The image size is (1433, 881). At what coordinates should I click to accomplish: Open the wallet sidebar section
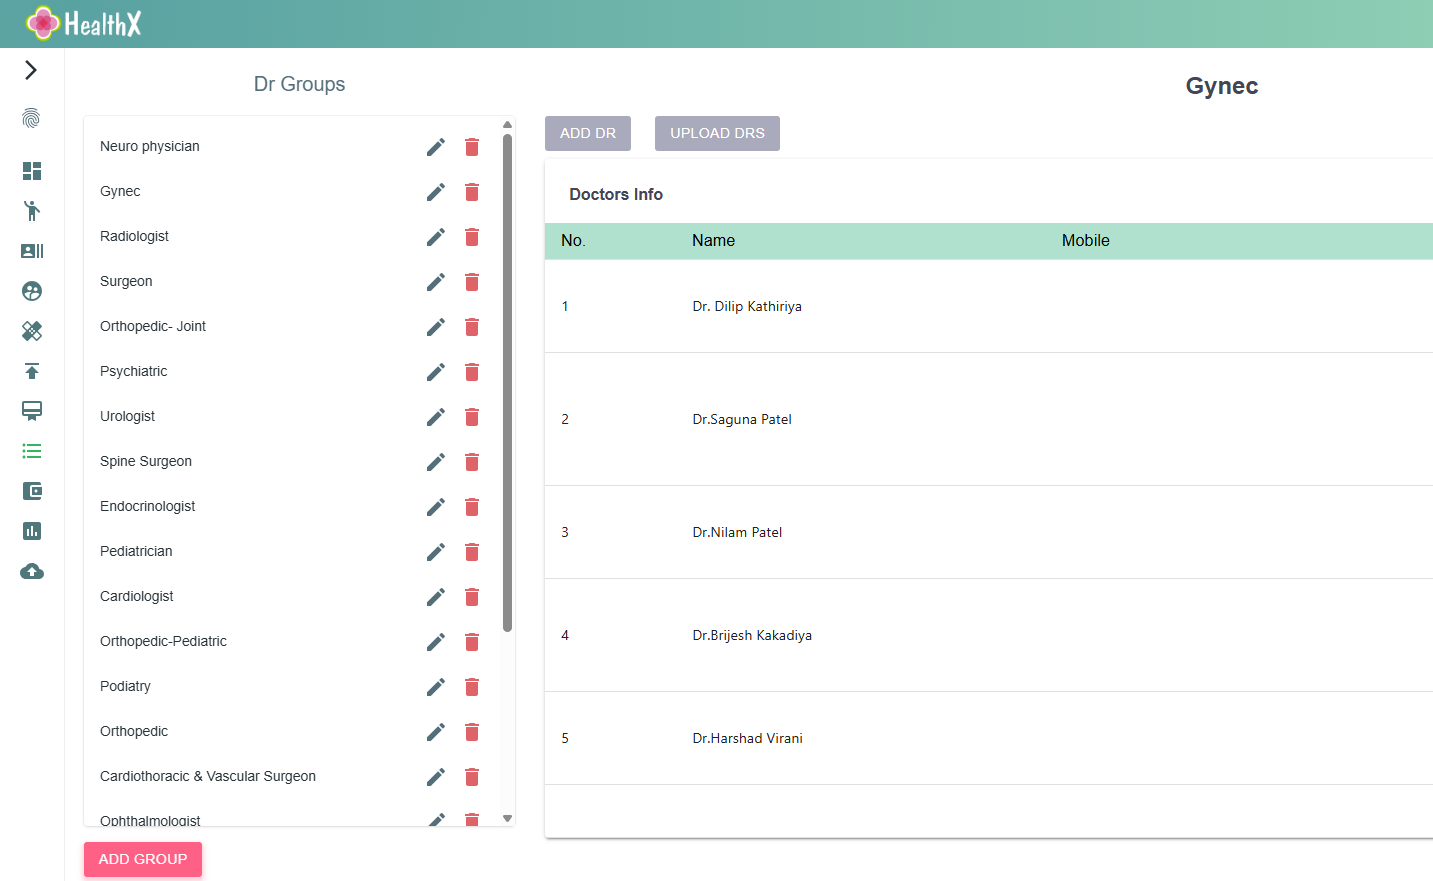point(31,491)
